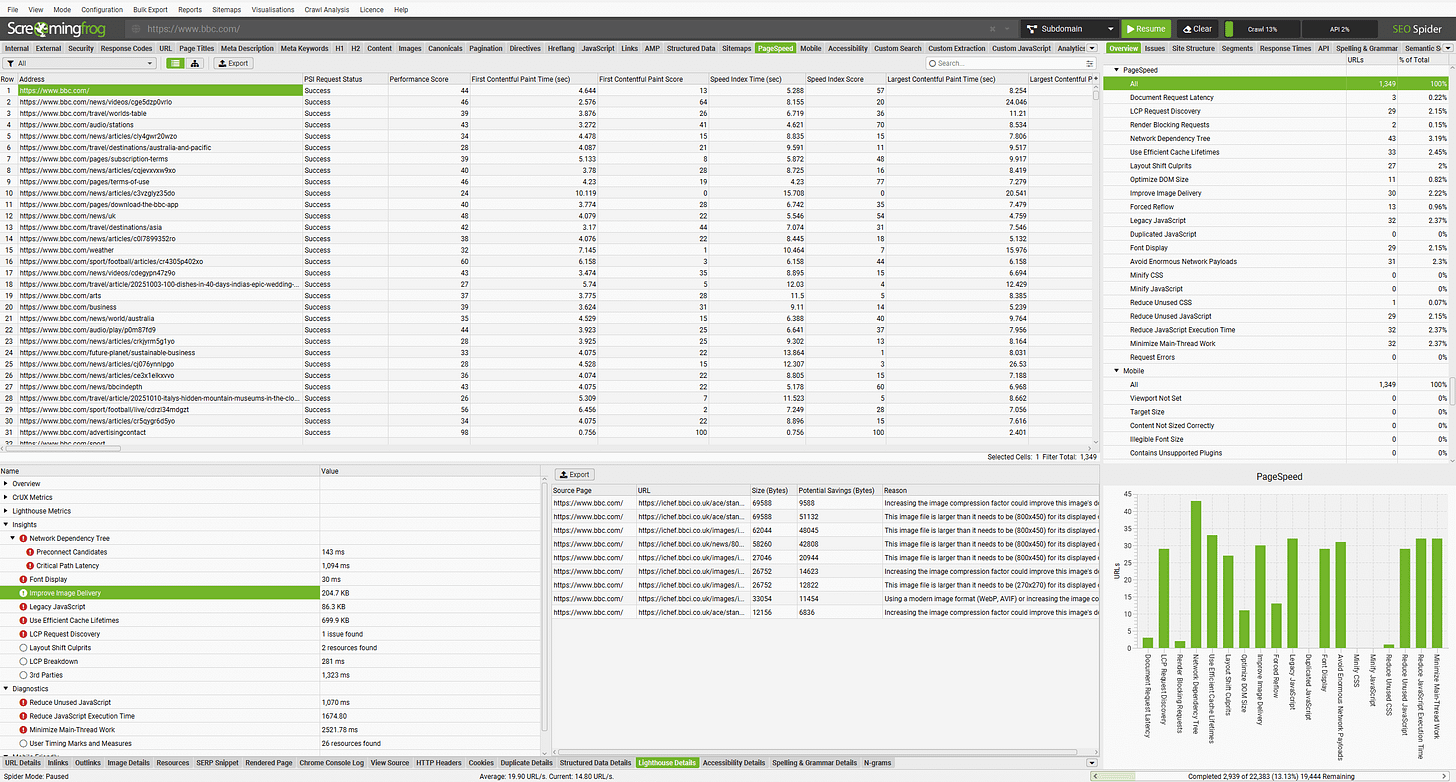The image size is (1456, 782).
Task: Show more main tabs via overflow arrow after Analytics
Action: pyautogui.click(x=1092, y=48)
